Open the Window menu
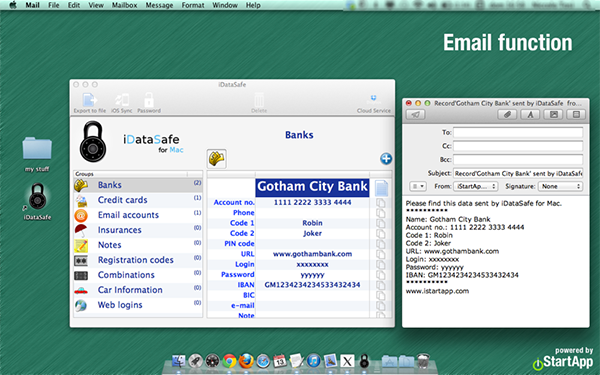 coord(225,5)
